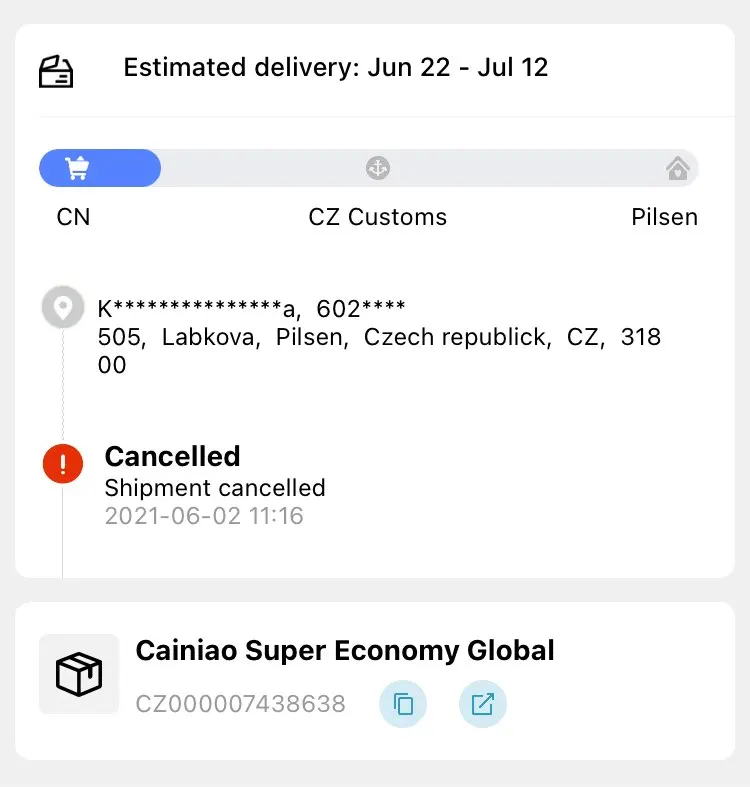Click the red cancelled alert icon
The width and height of the screenshot is (750, 787).
pyautogui.click(x=63, y=463)
